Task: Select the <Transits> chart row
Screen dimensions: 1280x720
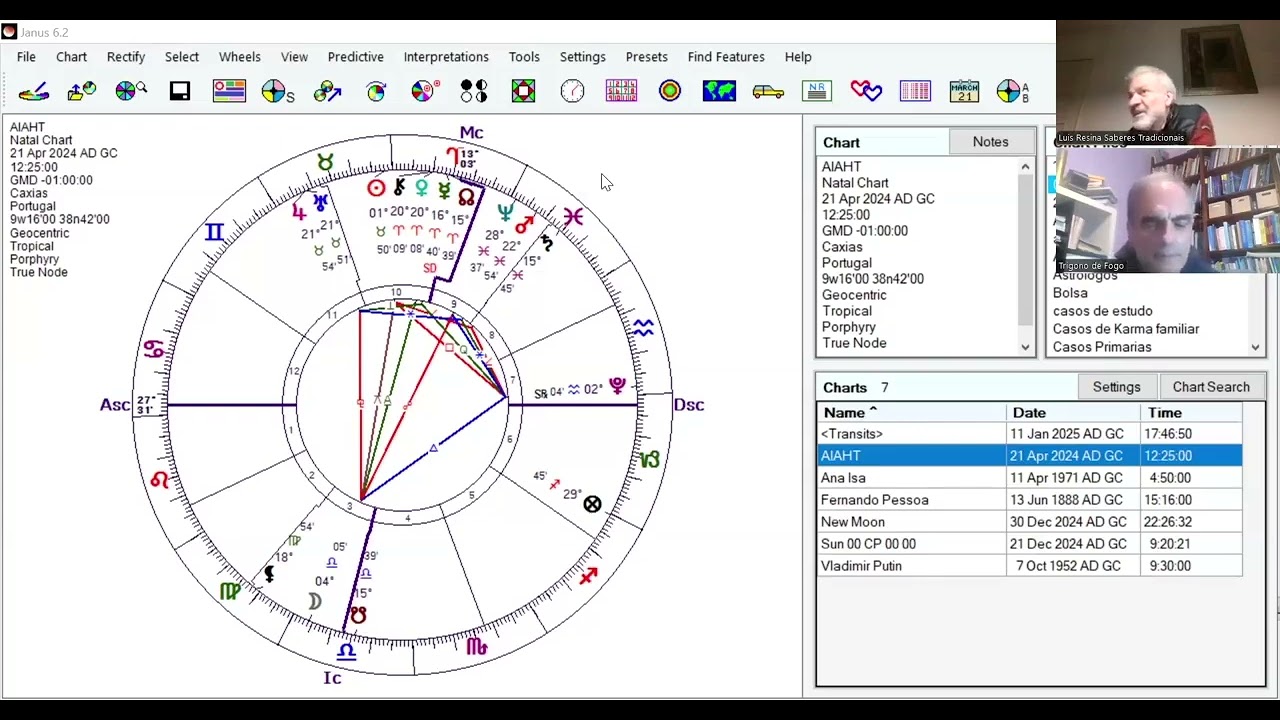Action: coord(1030,434)
